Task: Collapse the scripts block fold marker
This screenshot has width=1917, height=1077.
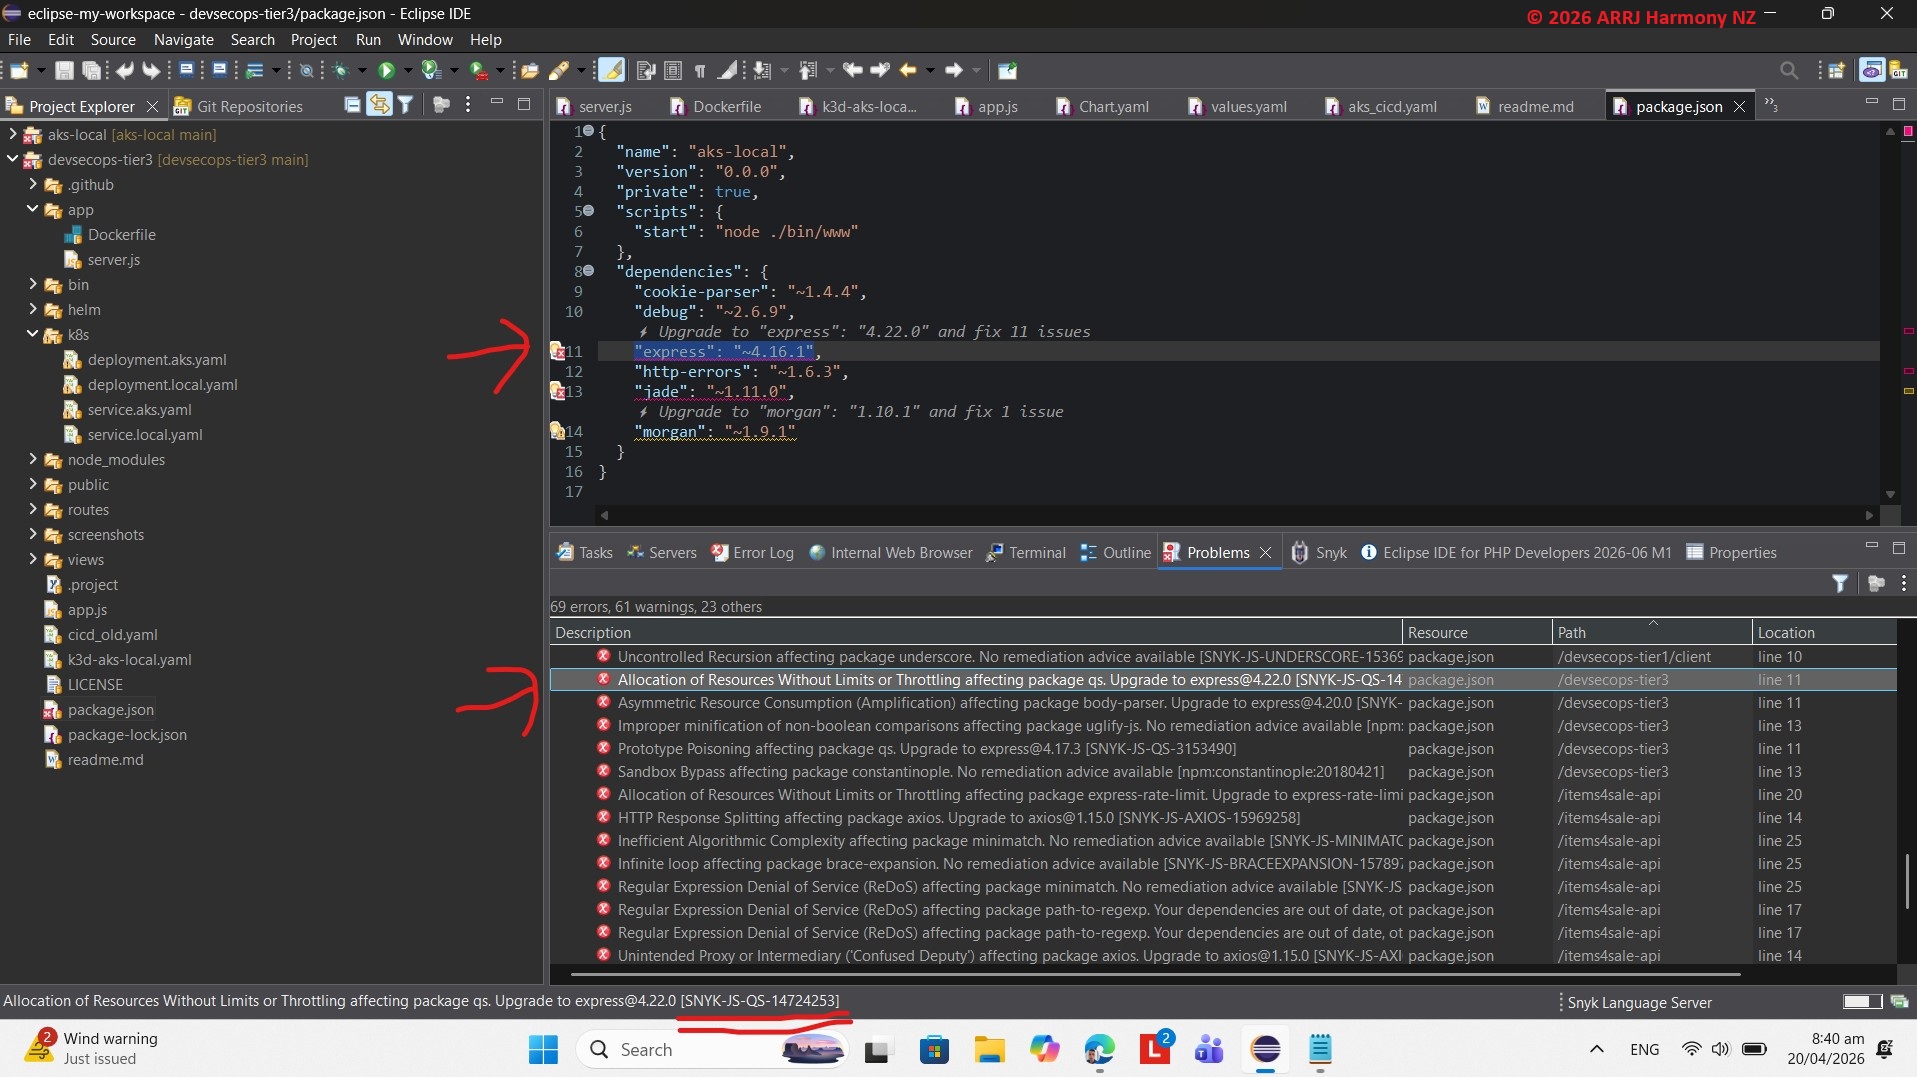Action: coord(588,211)
